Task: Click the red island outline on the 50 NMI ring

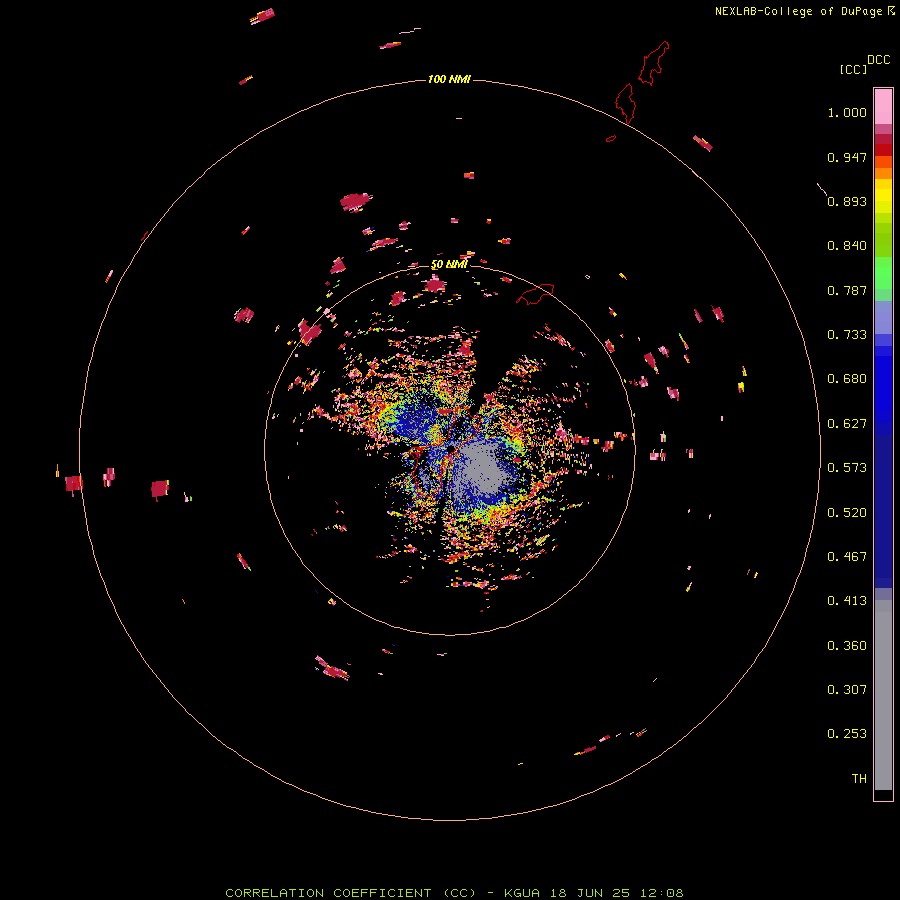Action: pos(535,293)
